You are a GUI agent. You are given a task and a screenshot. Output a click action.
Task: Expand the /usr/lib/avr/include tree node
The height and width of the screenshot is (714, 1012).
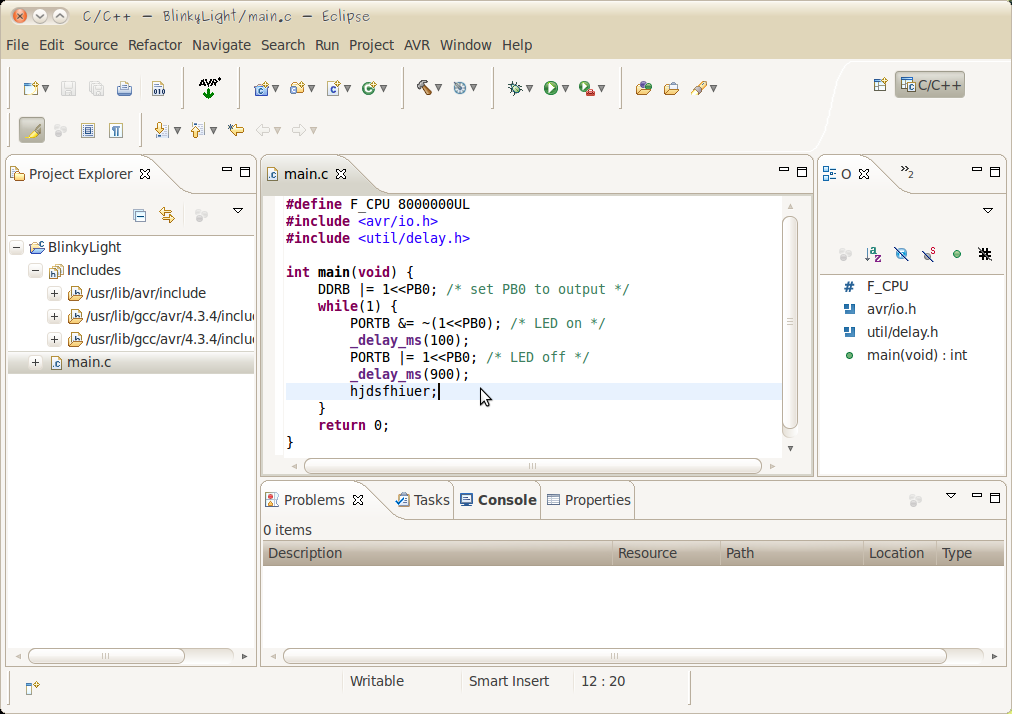55,293
